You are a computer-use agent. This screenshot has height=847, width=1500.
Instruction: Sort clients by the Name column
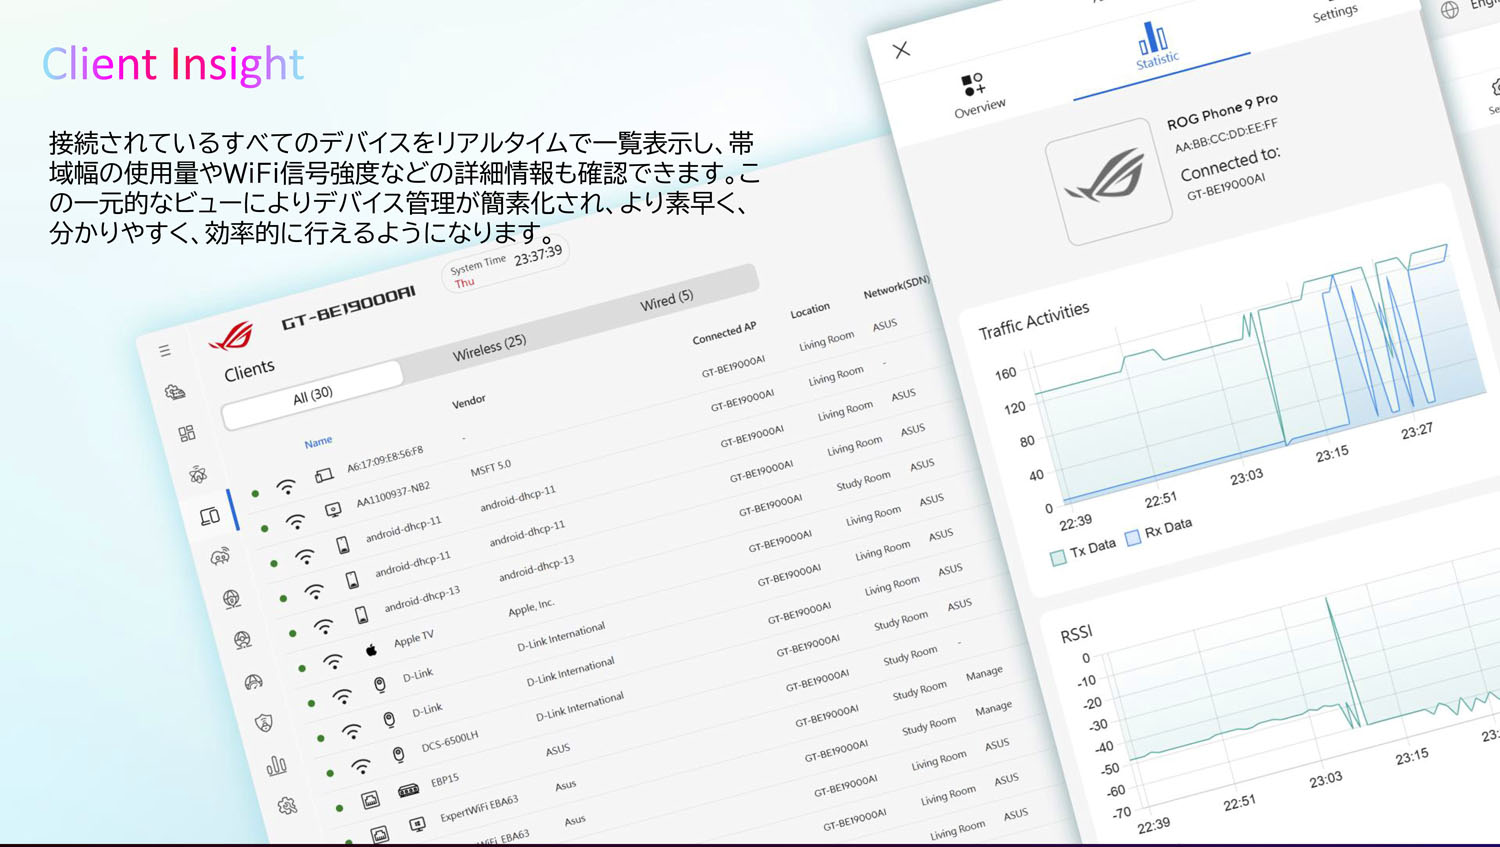click(318, 442)
